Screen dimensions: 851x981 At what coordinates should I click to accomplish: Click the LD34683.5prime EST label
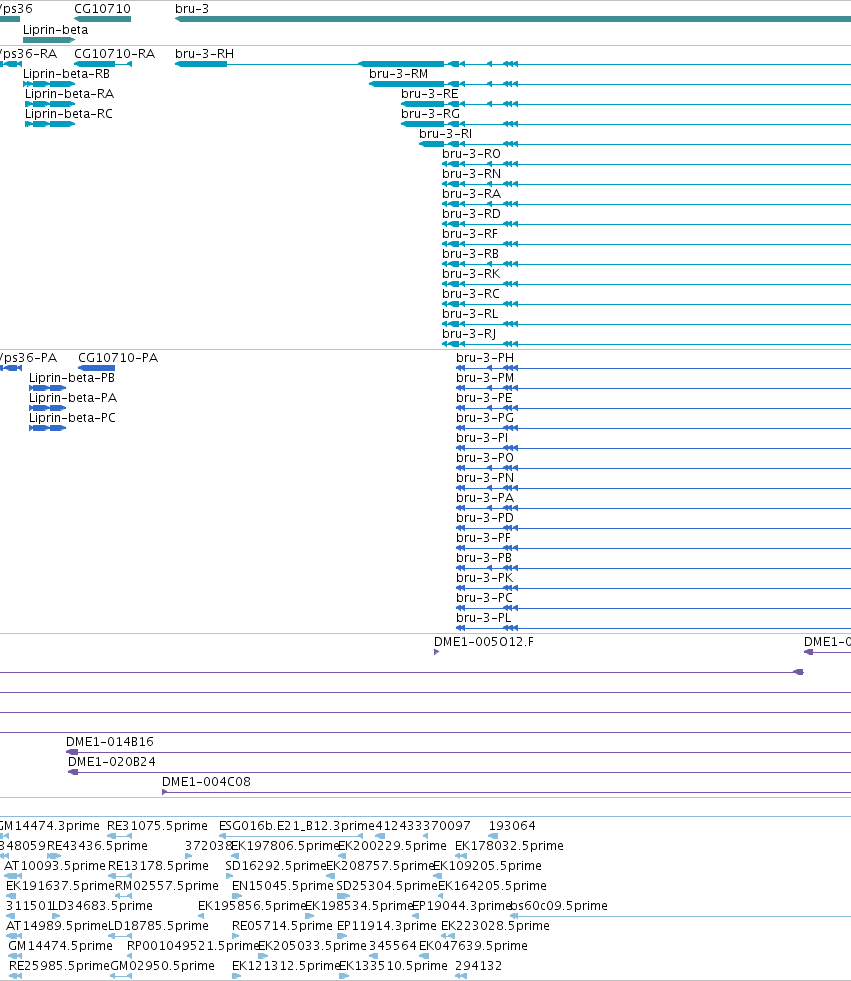click(102, 906)
